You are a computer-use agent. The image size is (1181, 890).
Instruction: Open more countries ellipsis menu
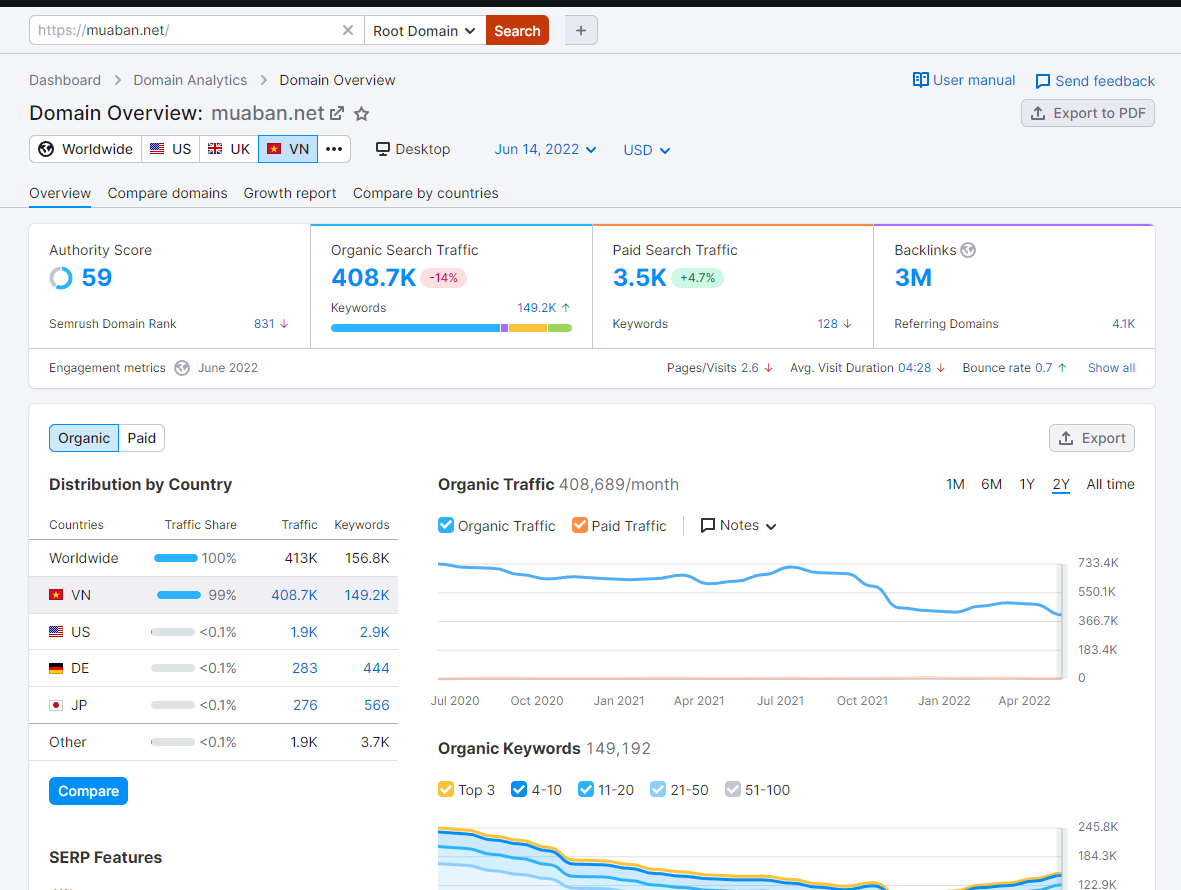pyautogui.click(x=334, y=149)
